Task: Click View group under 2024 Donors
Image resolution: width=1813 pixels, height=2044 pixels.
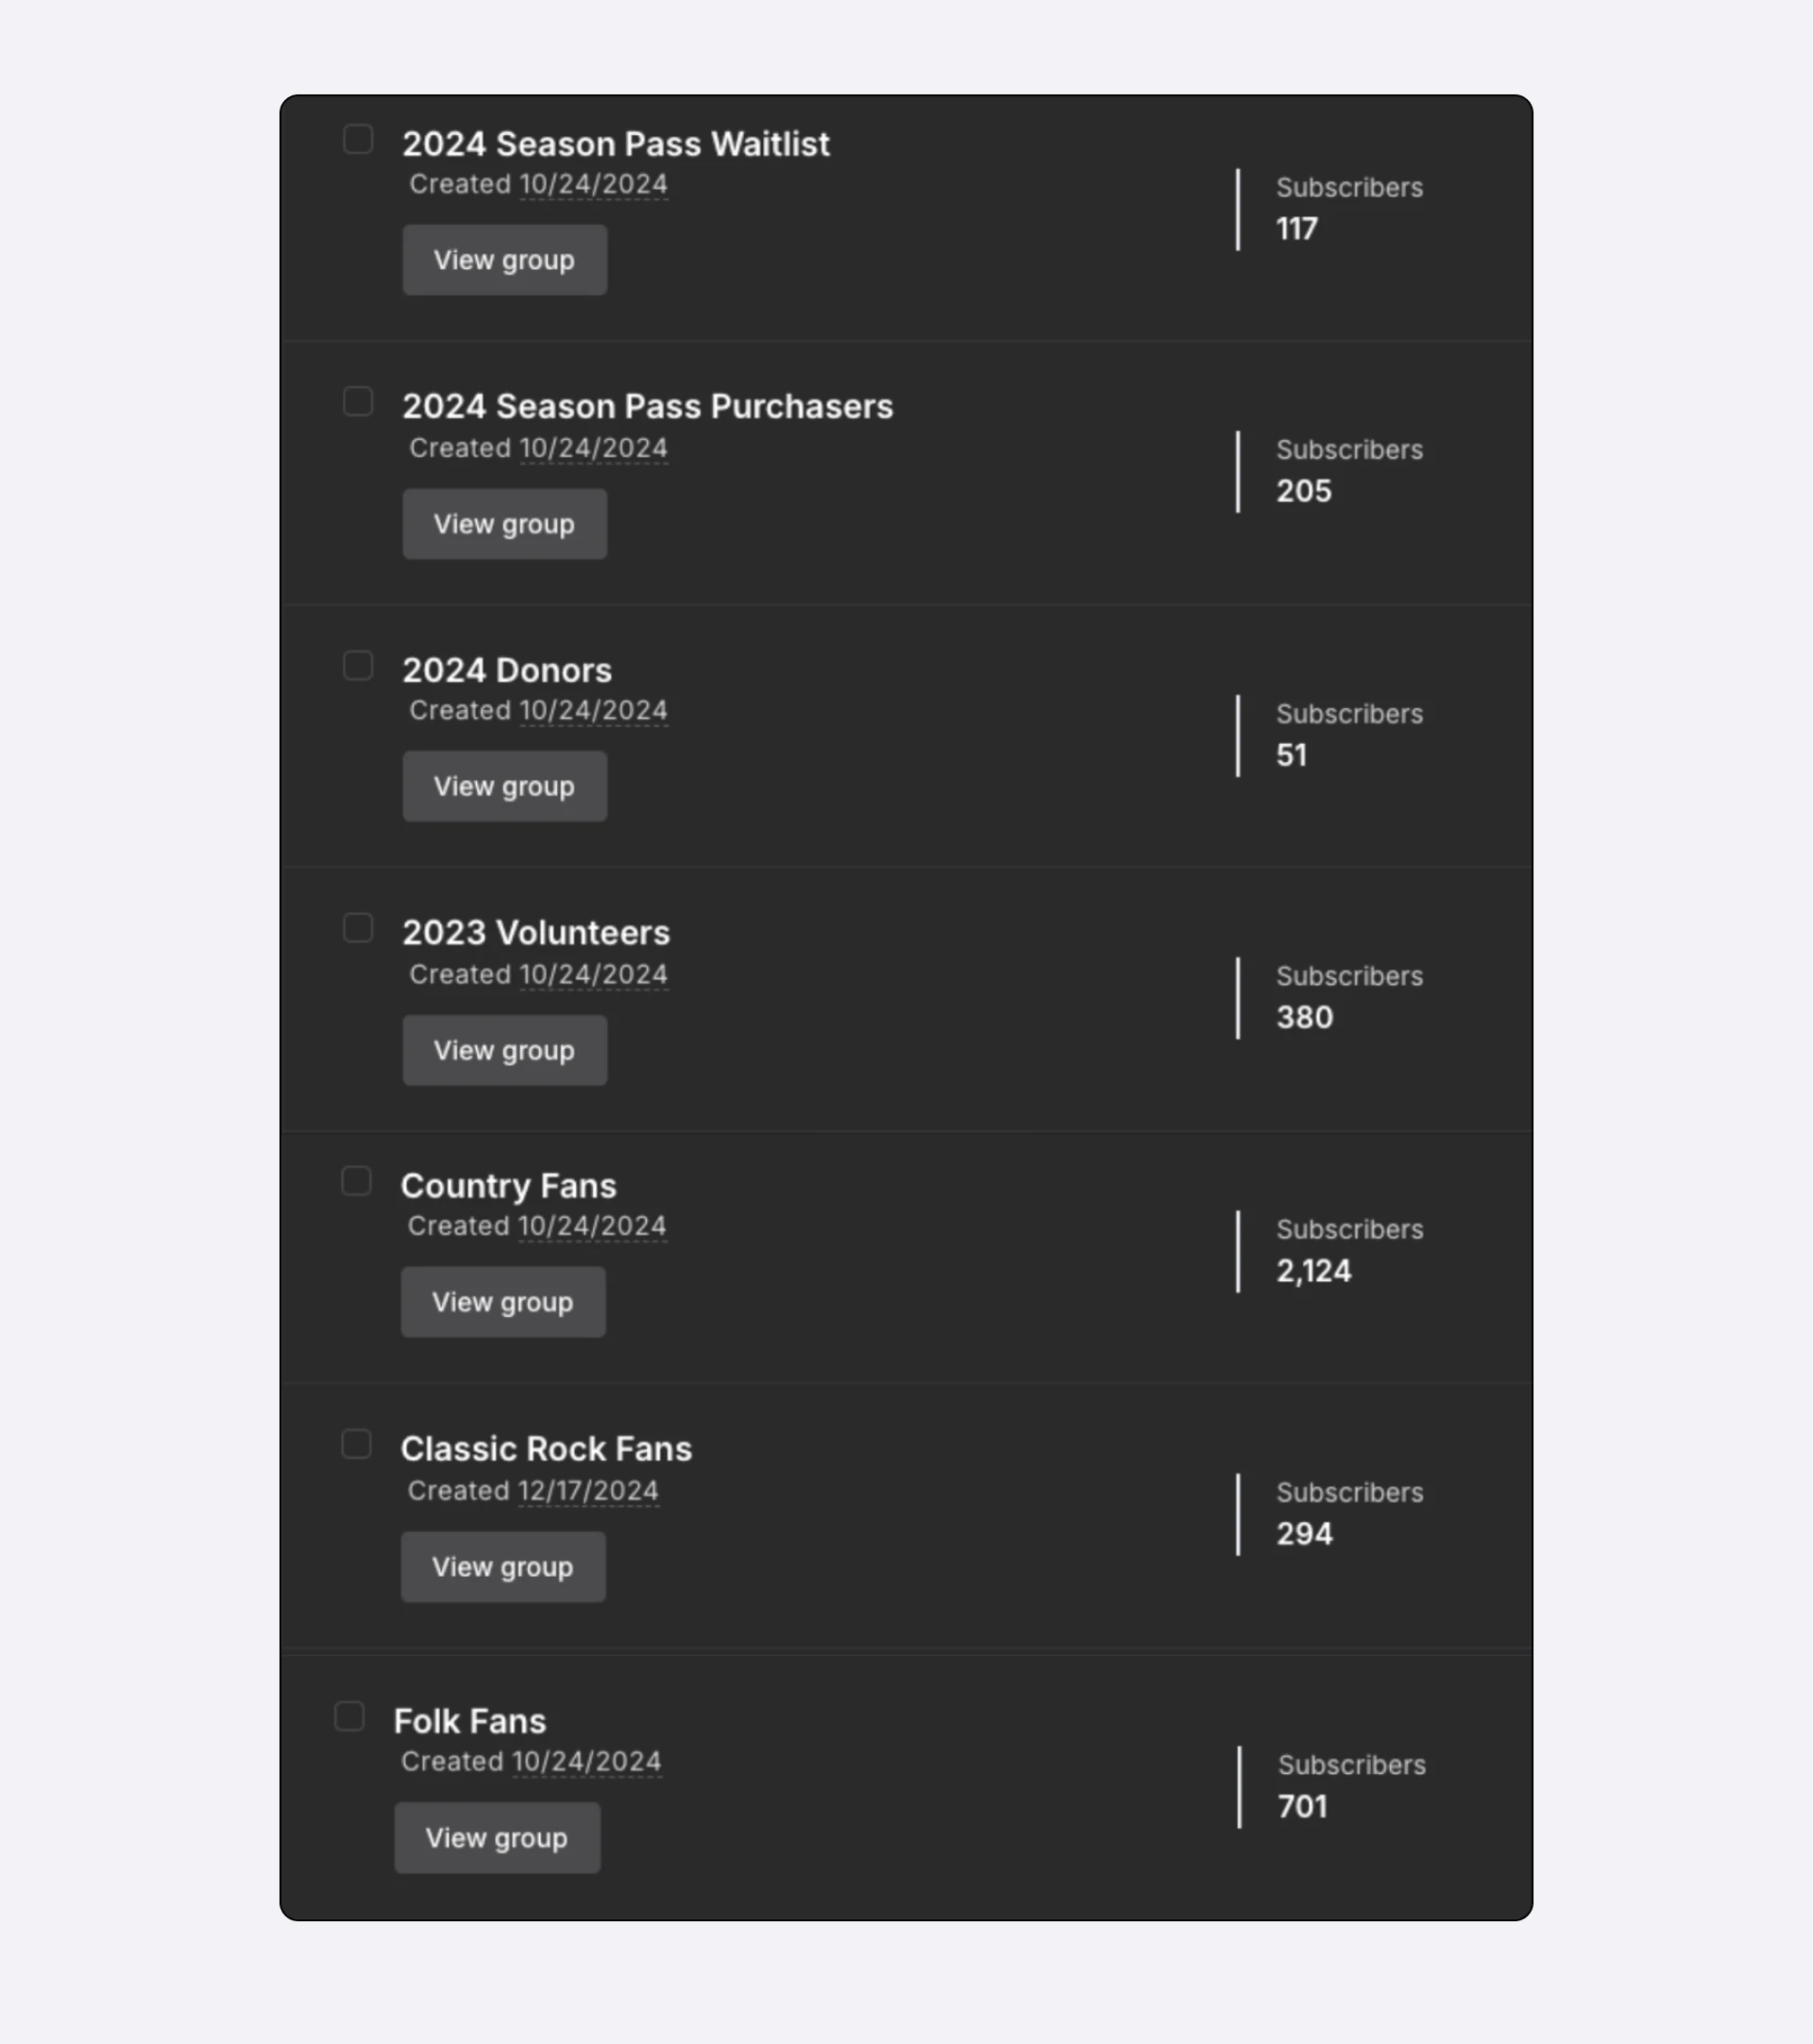Action: [x=504, y=787]
